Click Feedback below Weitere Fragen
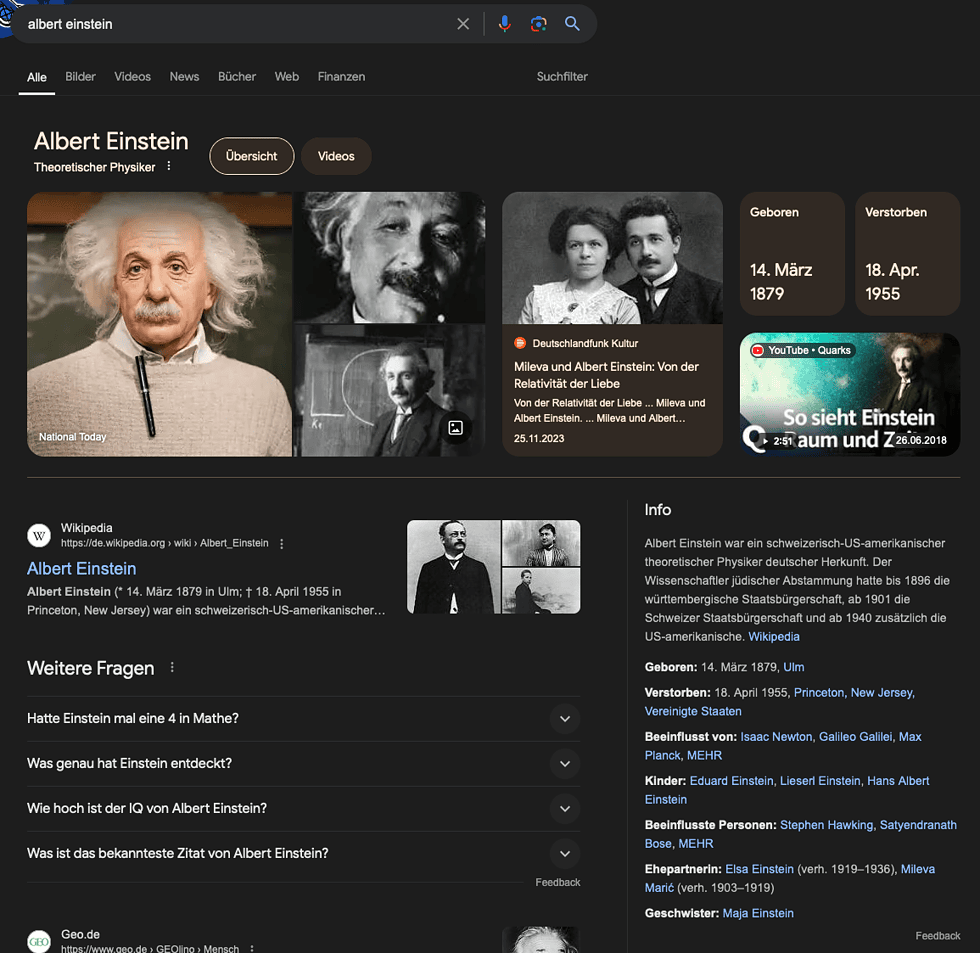Viewport: 980px width, 953px height. pyautogui.click(x=558, y=882)
